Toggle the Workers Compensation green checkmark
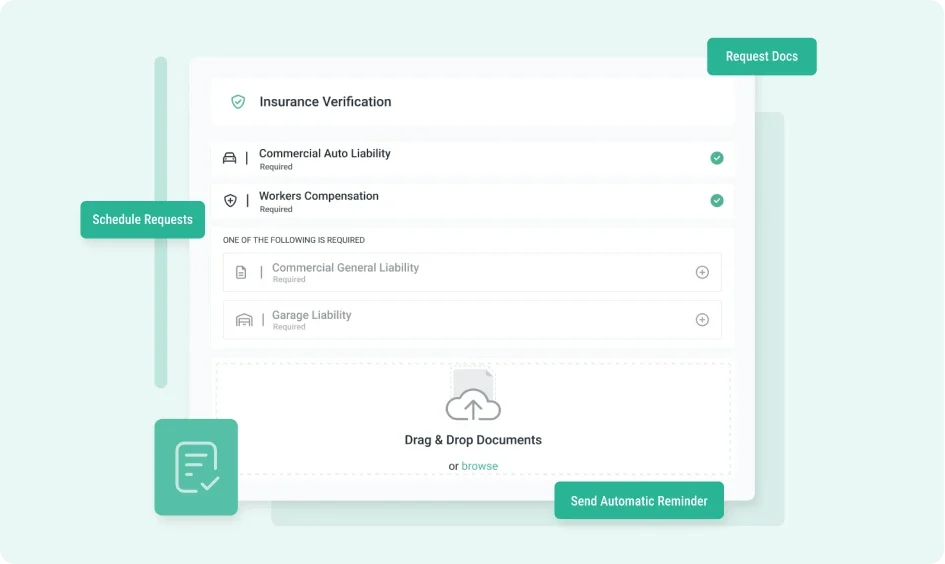This screenshot has width=945, height=564. 717,201
